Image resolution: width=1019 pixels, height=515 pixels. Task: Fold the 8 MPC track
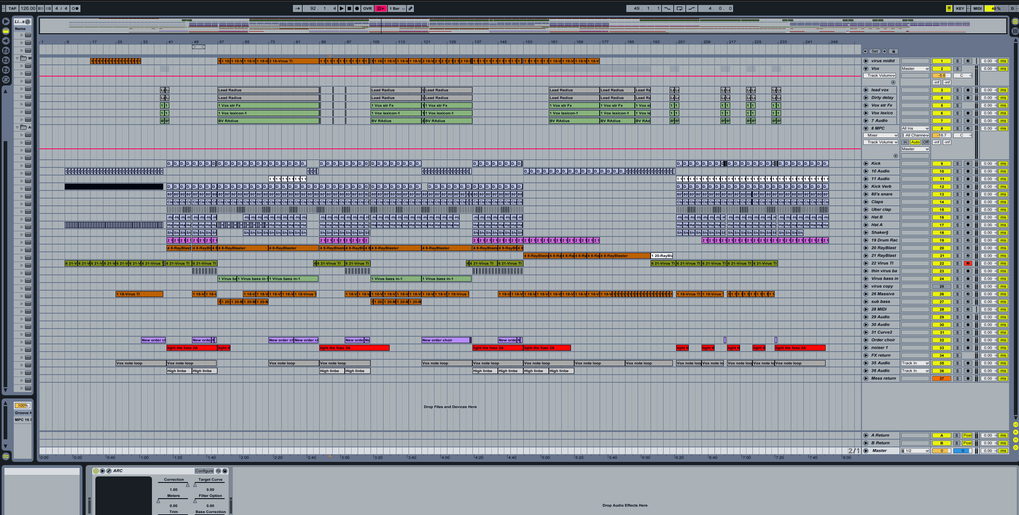[866, 129]
